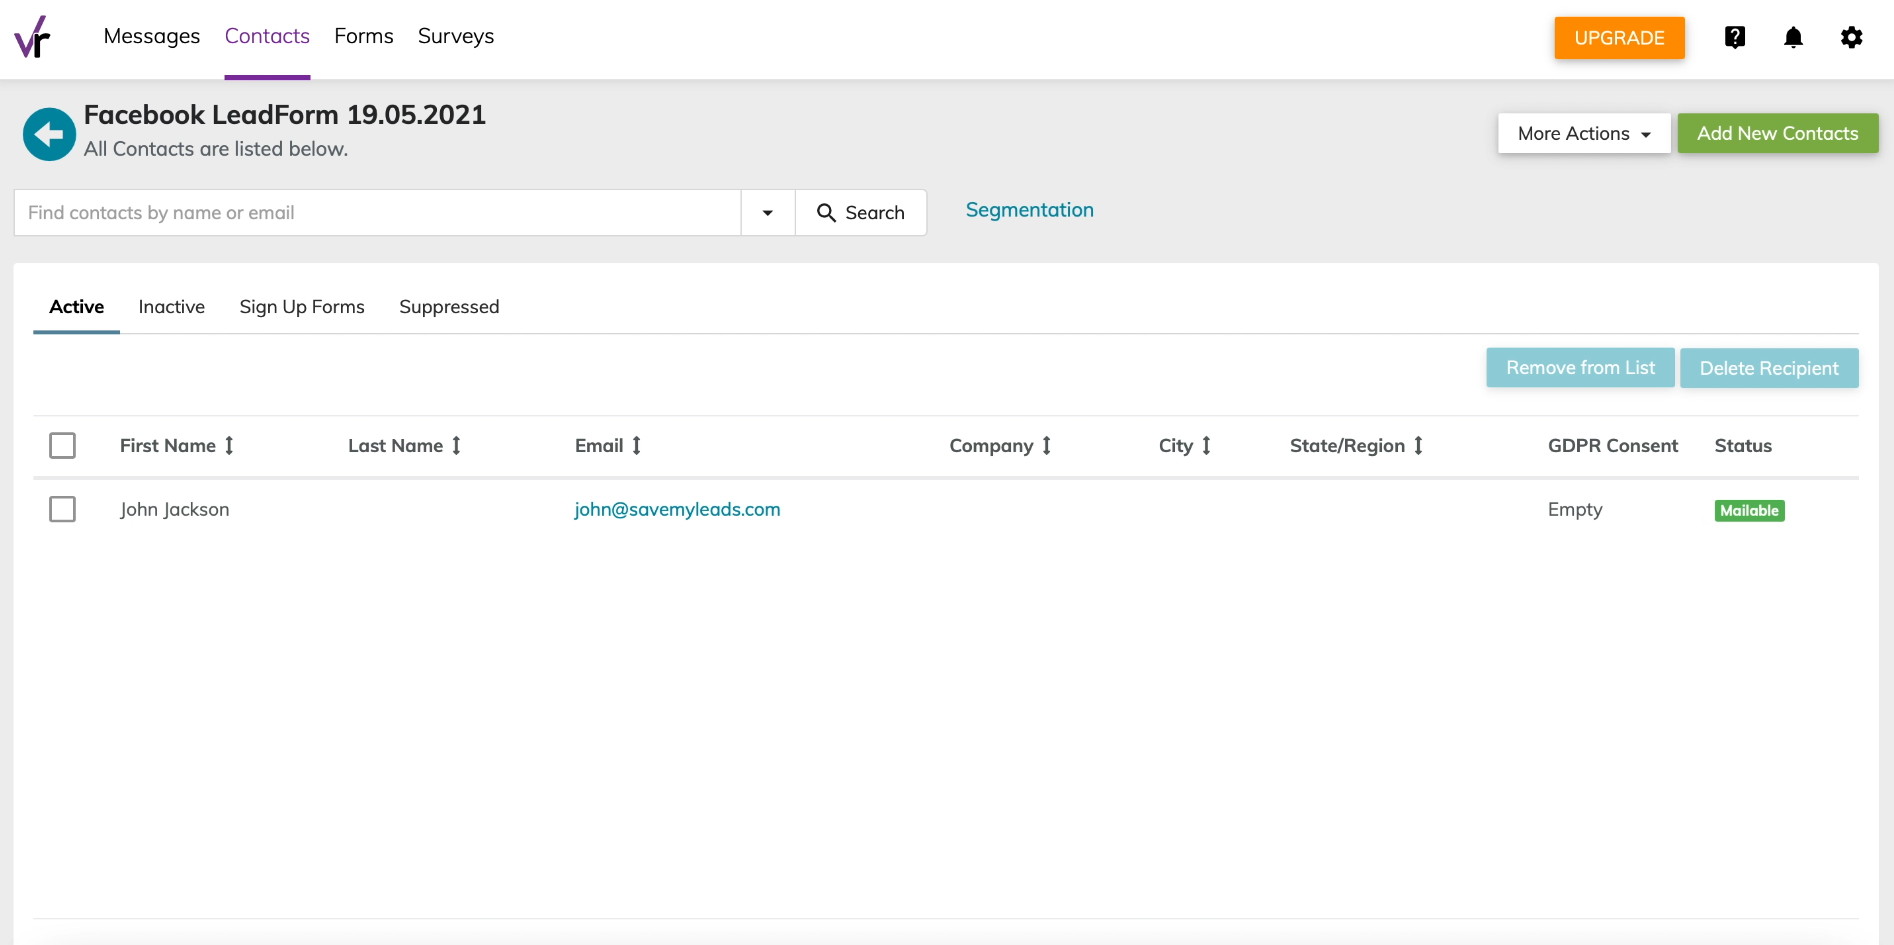
Task: Expand the More Actions dropdown
Action: (x=1583, y=134)
